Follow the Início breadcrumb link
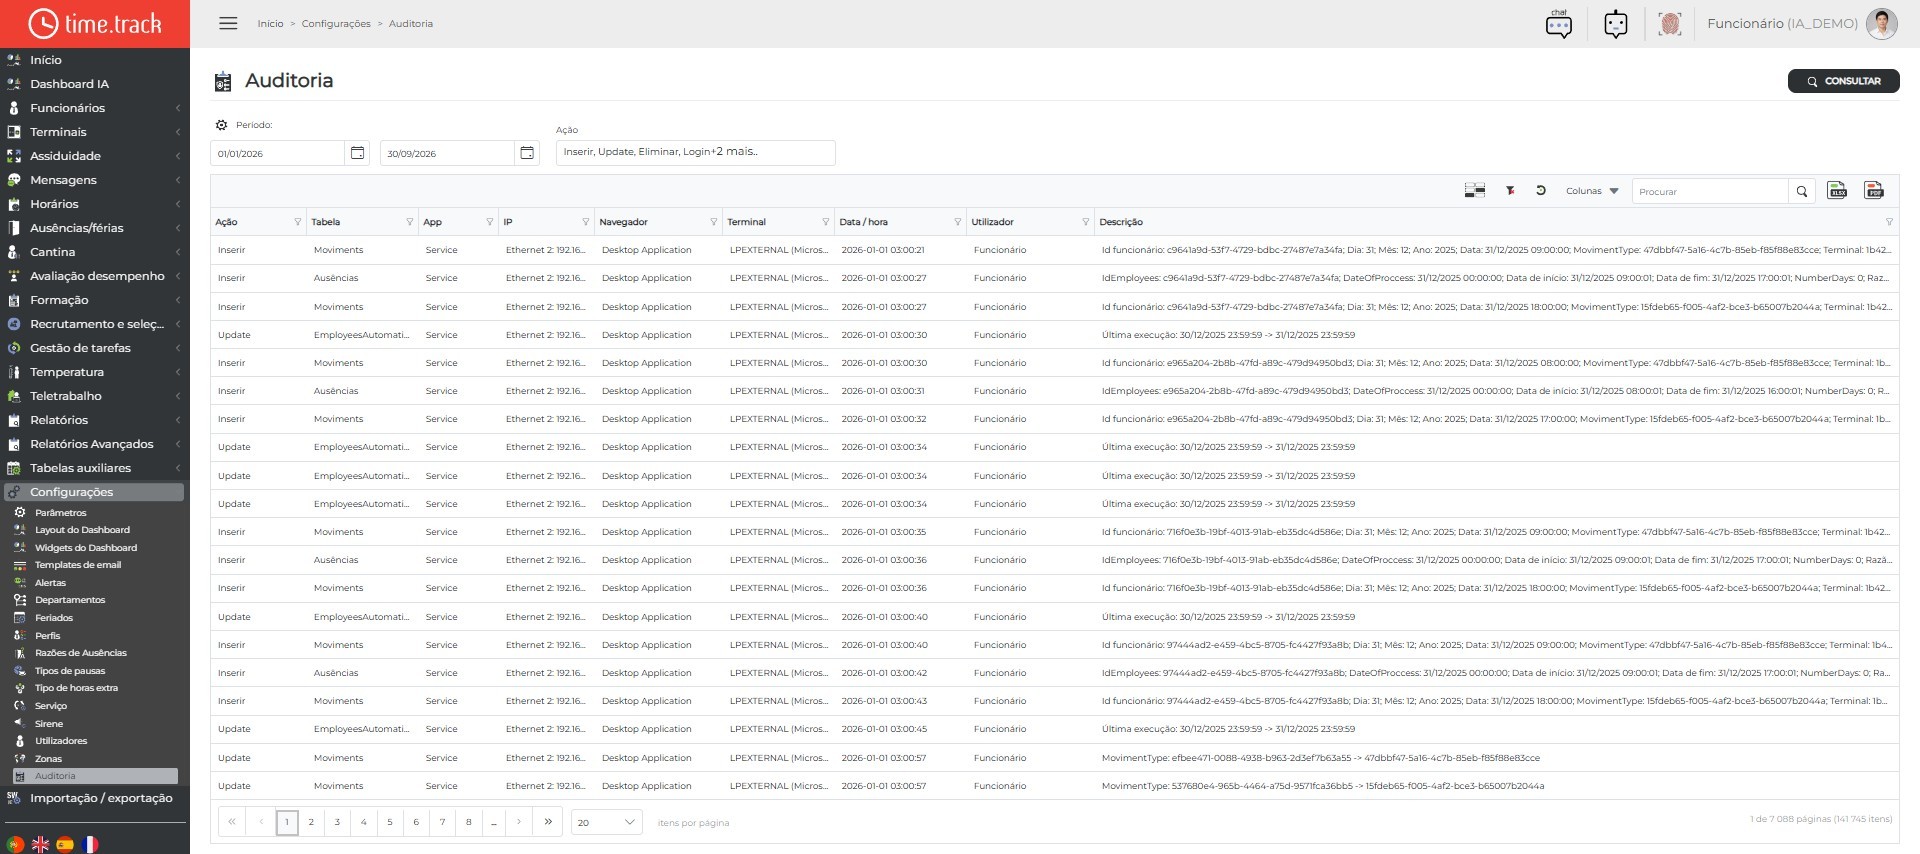 [270, 24]
